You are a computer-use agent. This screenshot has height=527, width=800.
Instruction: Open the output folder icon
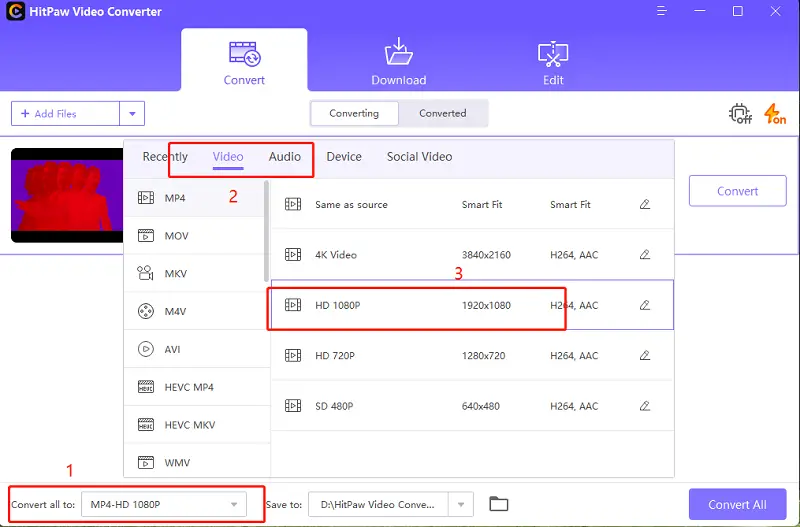[498, 504]
